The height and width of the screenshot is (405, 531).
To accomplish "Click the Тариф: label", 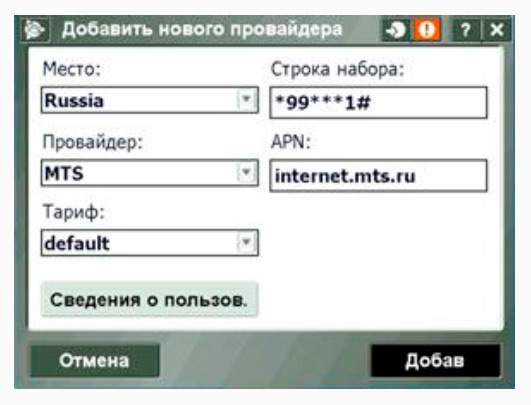I will coord(74,213).
